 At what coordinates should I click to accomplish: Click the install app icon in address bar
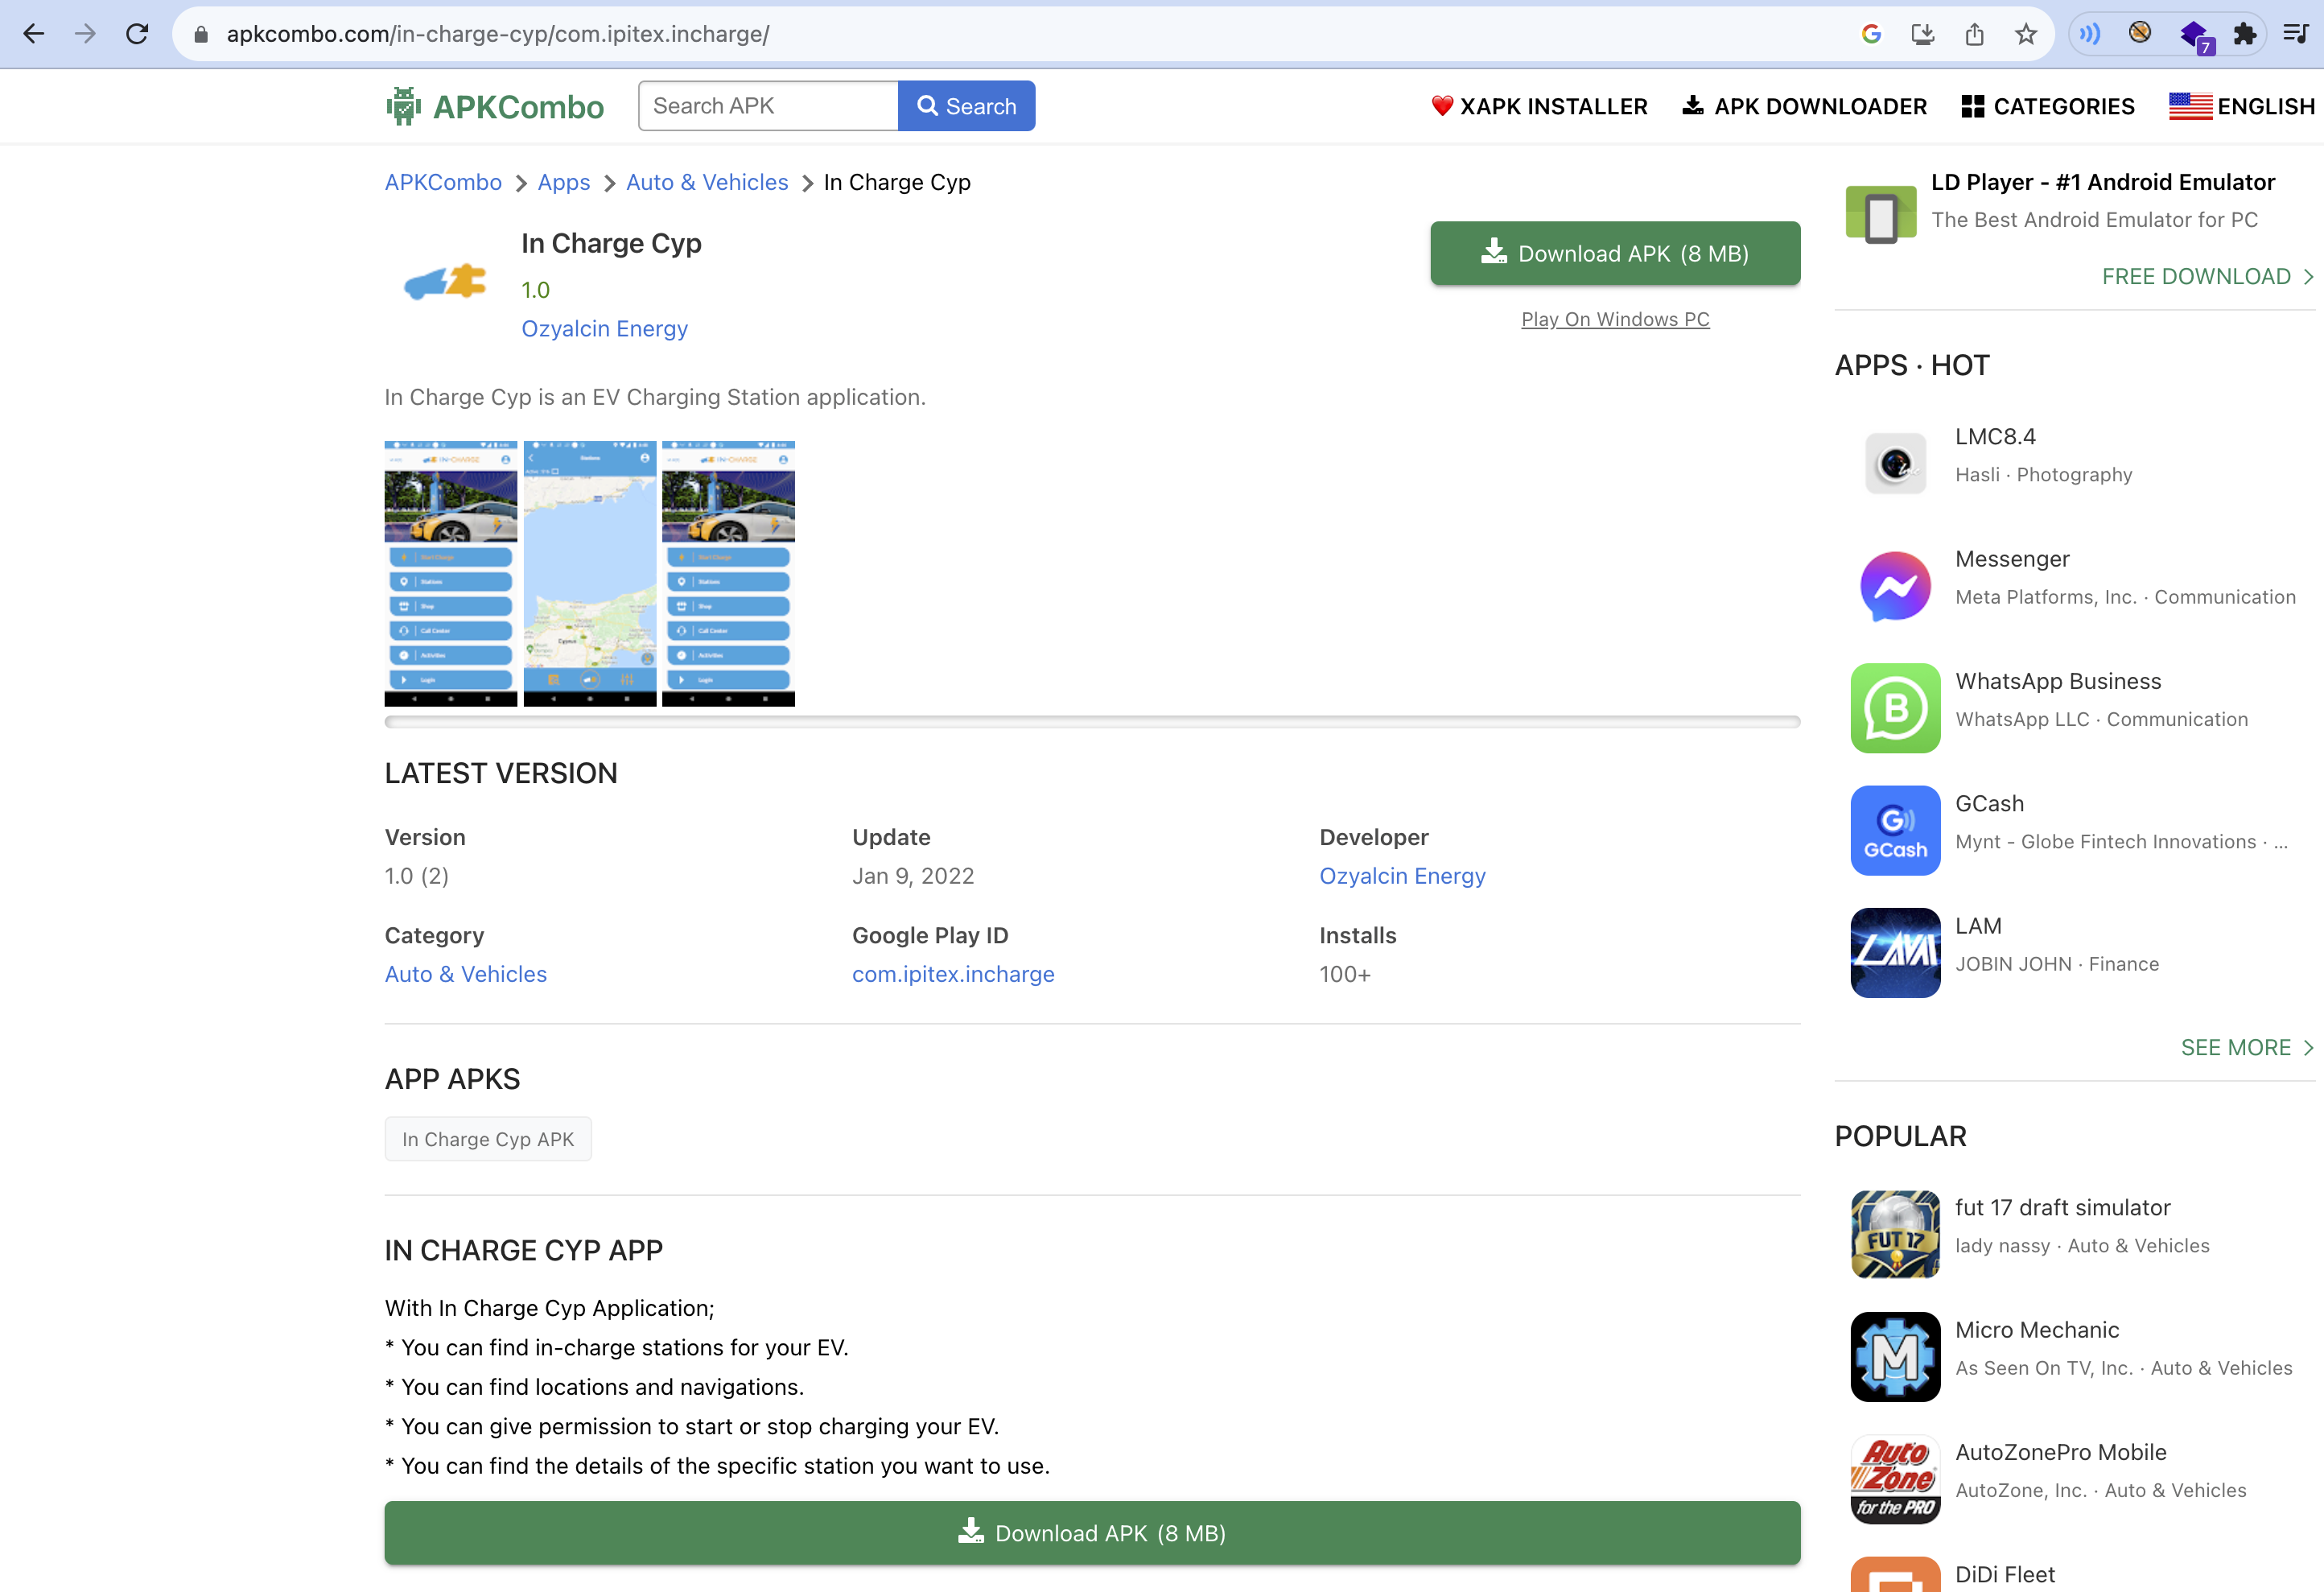[1922, 34]
